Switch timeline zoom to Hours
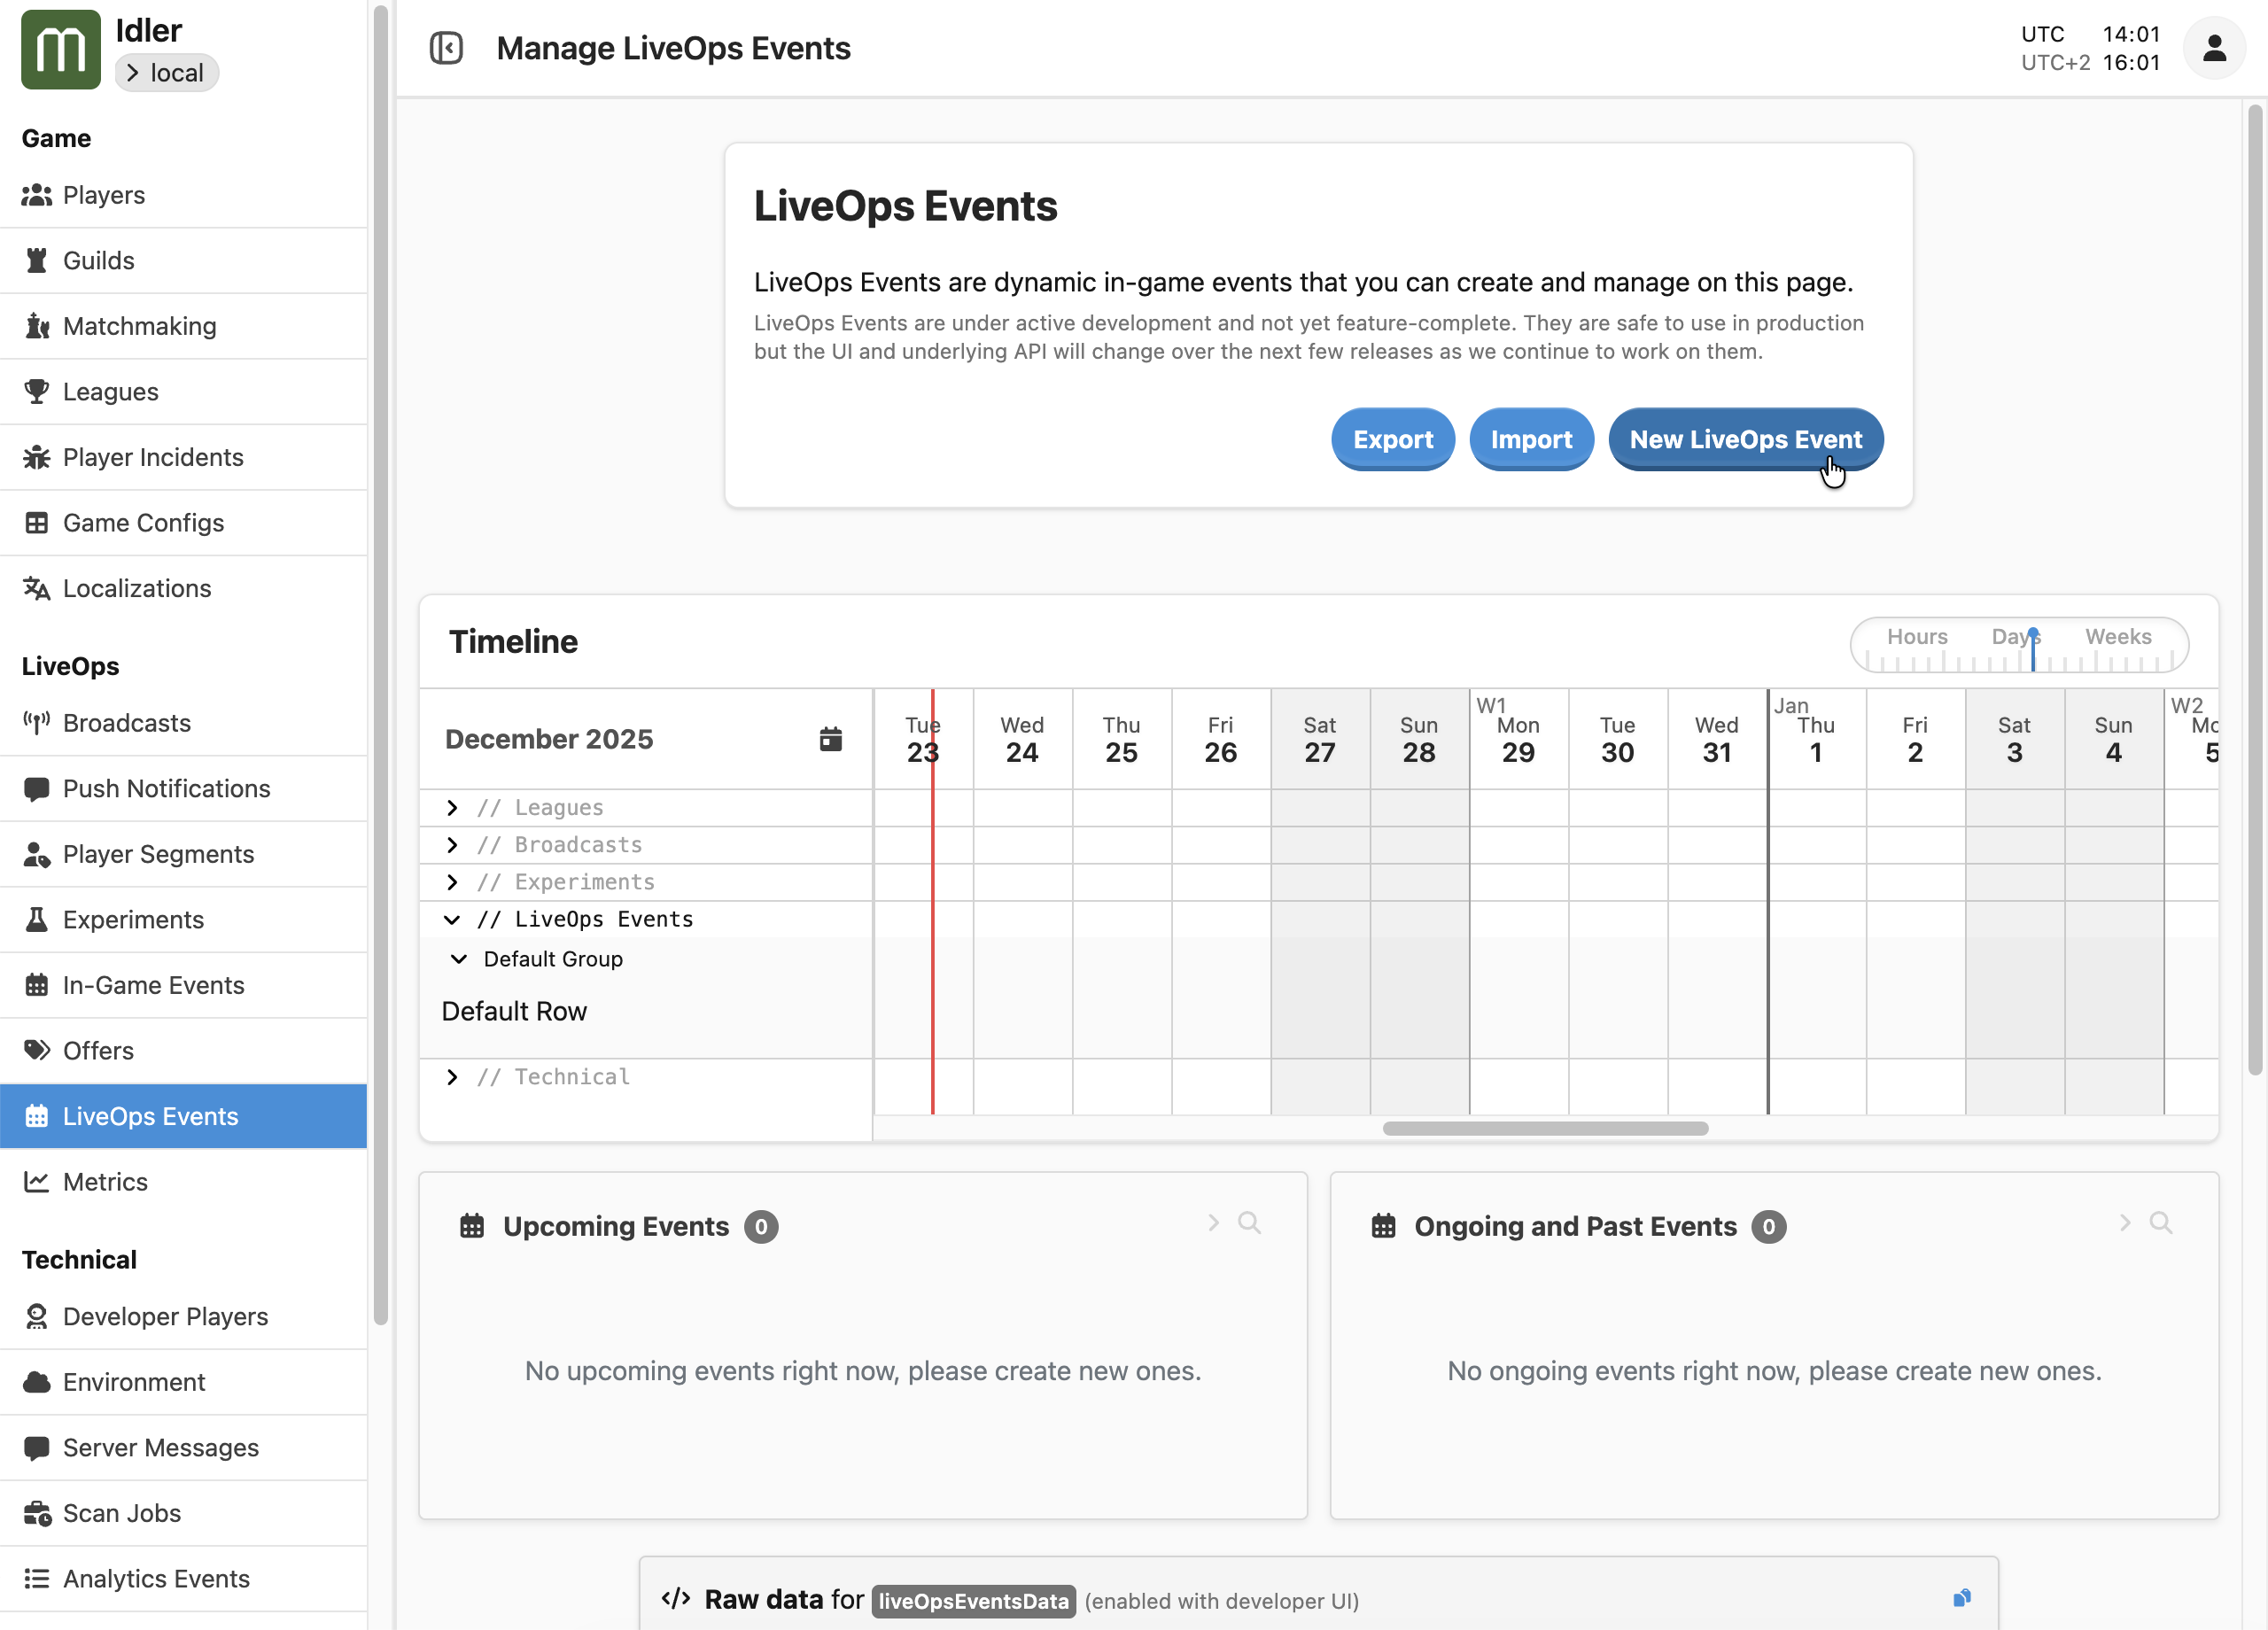Image resolution: width=2268 pixels, height=1630 pixels. pos(1916,636)
